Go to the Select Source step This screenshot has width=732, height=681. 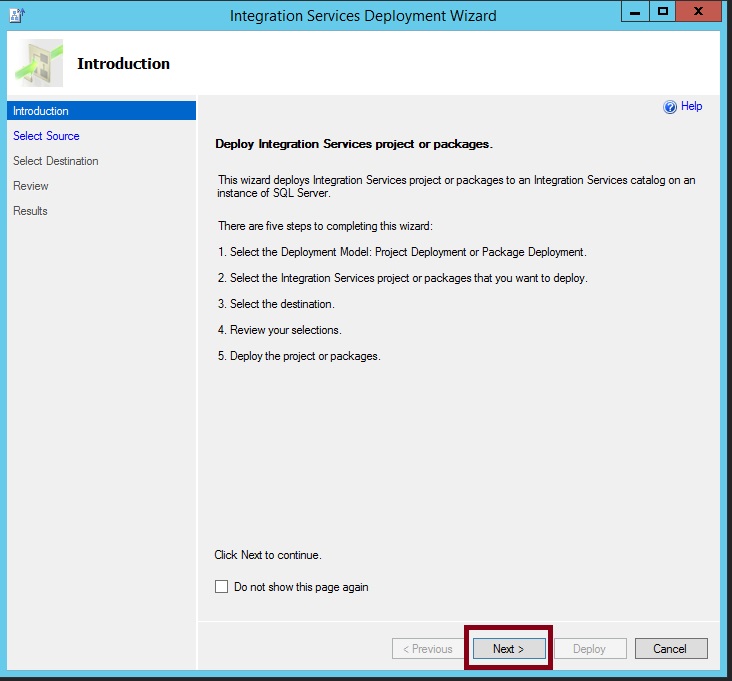point(46,136)
